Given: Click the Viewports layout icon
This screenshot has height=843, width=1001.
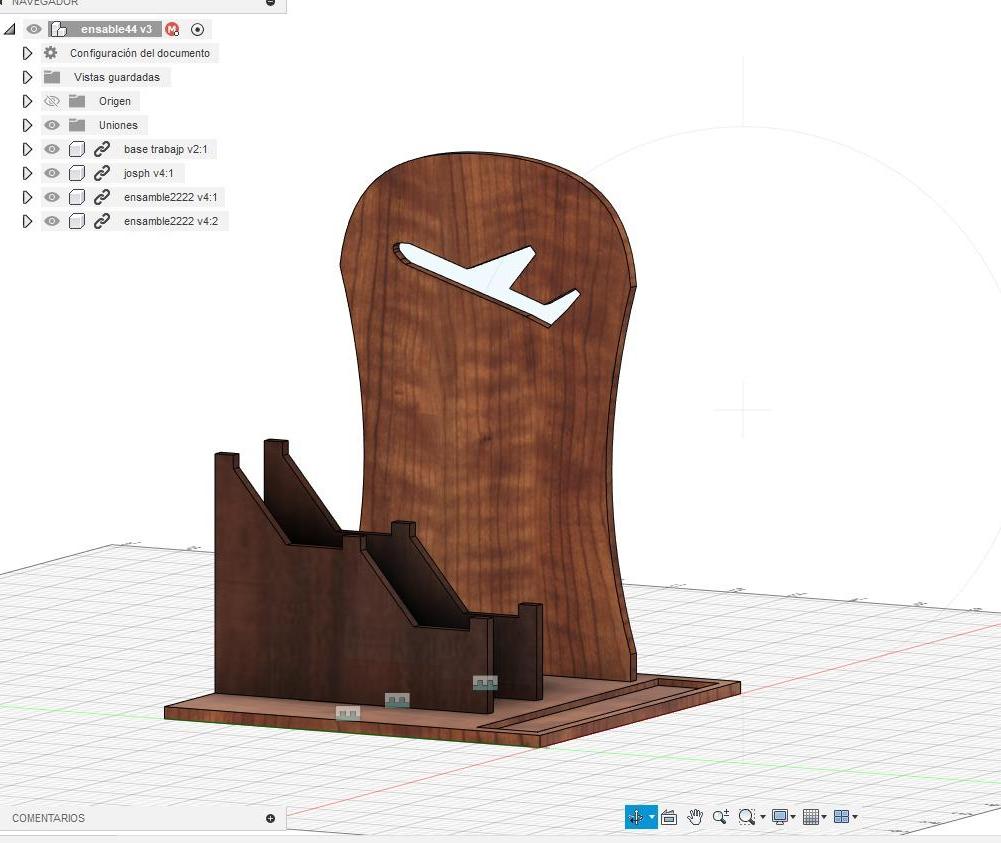Looking at the screenshot, I should click(841, 817).
